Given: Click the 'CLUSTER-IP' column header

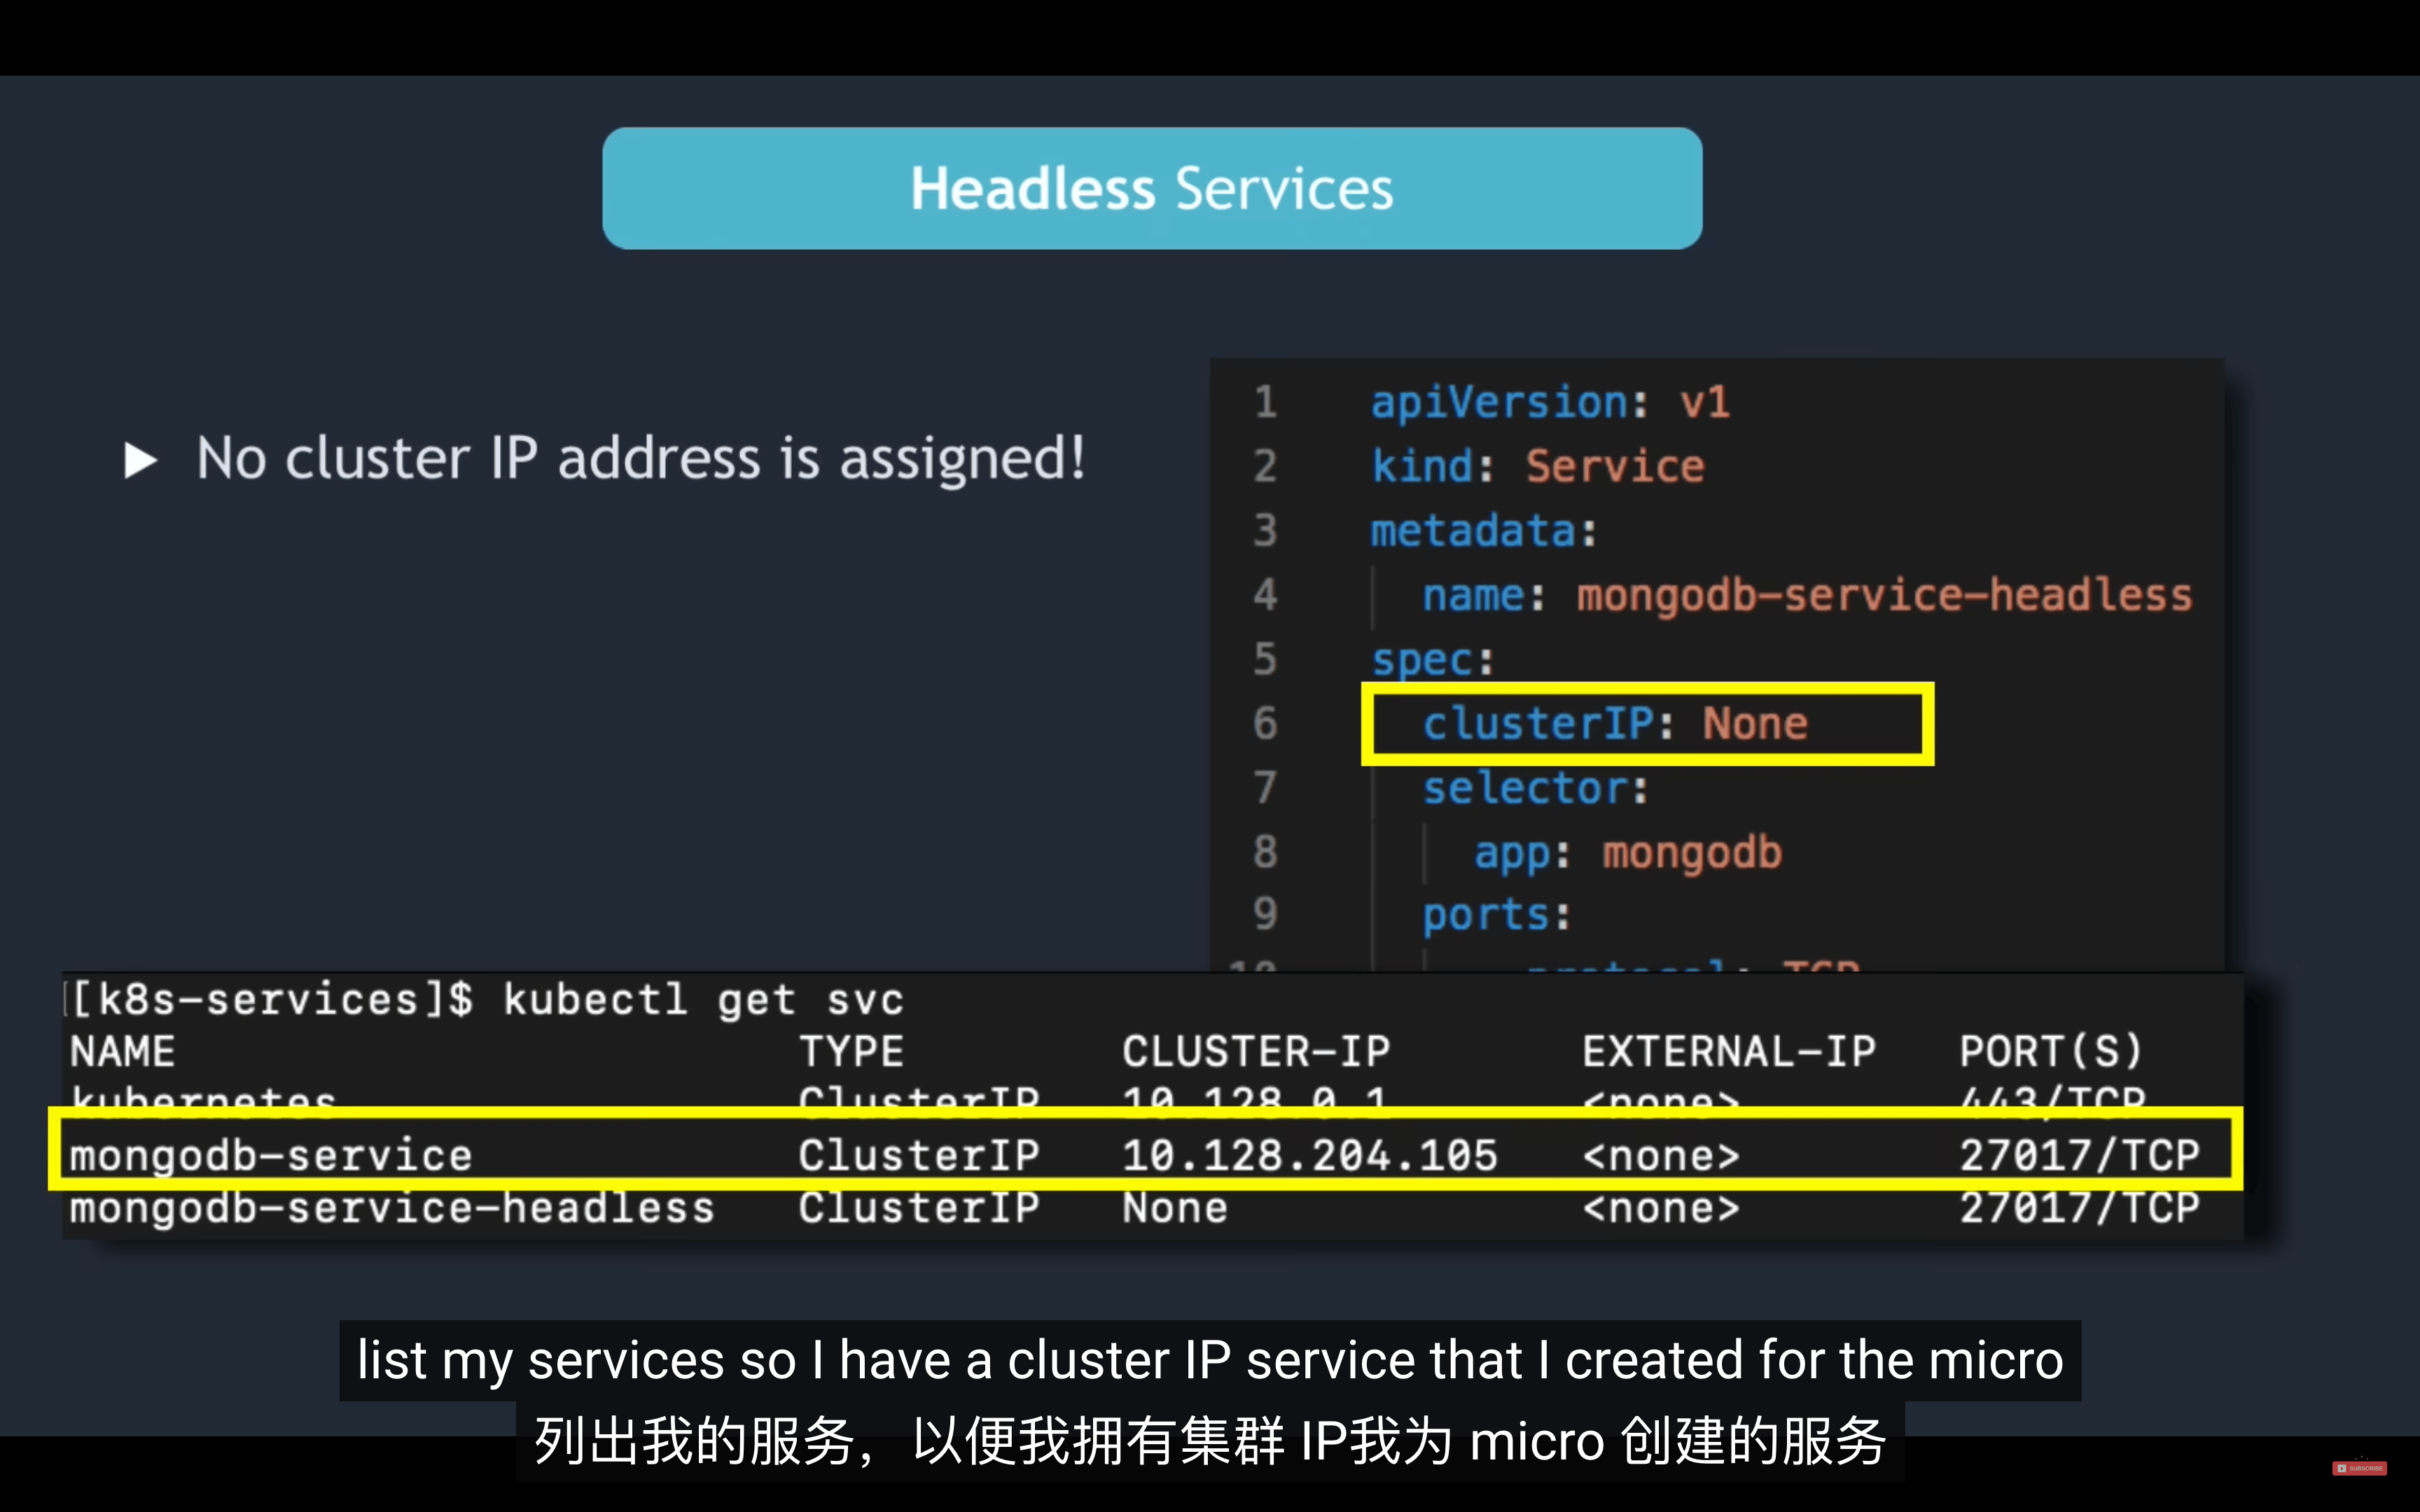Looking at the screenshot, I should pos(1256,1052).
